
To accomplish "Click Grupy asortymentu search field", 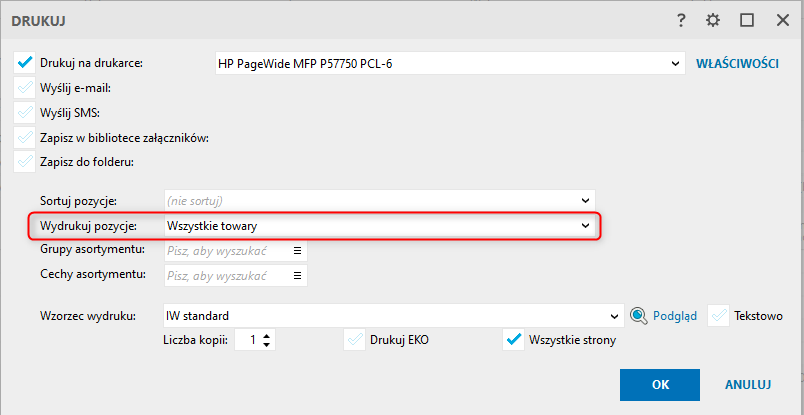I will click(x=229, y=251).
